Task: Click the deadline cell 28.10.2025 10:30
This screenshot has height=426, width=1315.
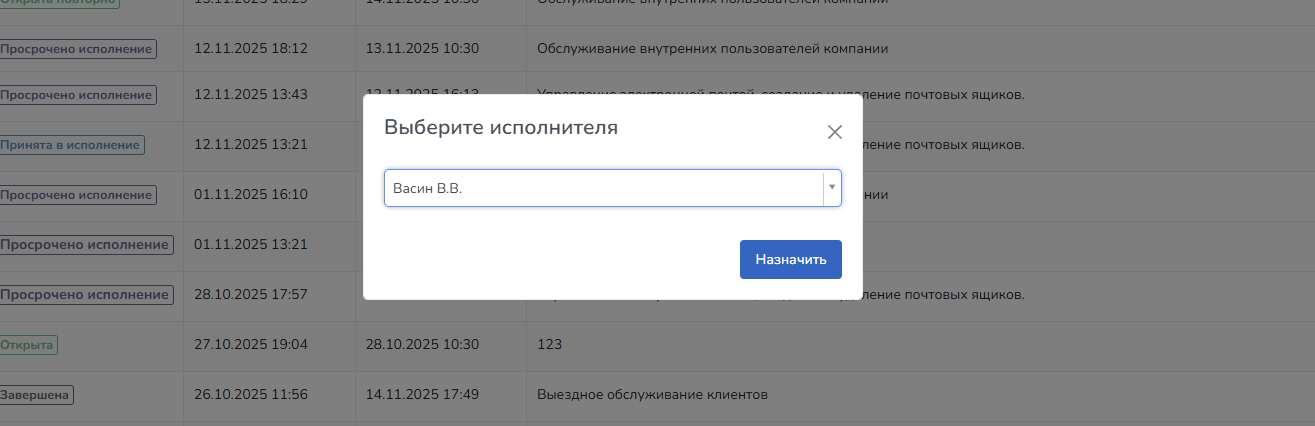Action: click(423, 345)
